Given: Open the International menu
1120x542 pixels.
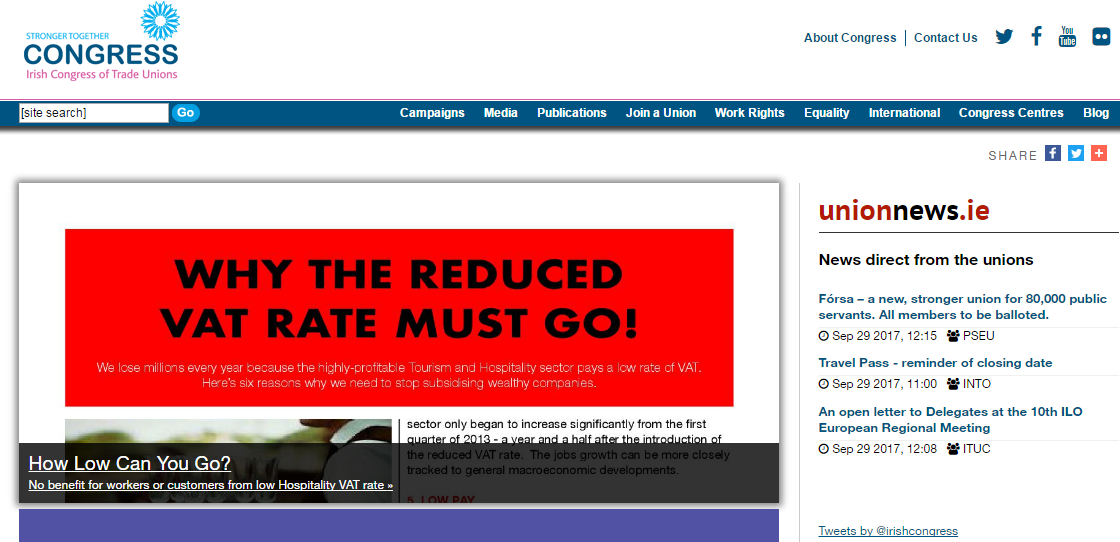Looking at the screenshot, I should click(904, 113).
